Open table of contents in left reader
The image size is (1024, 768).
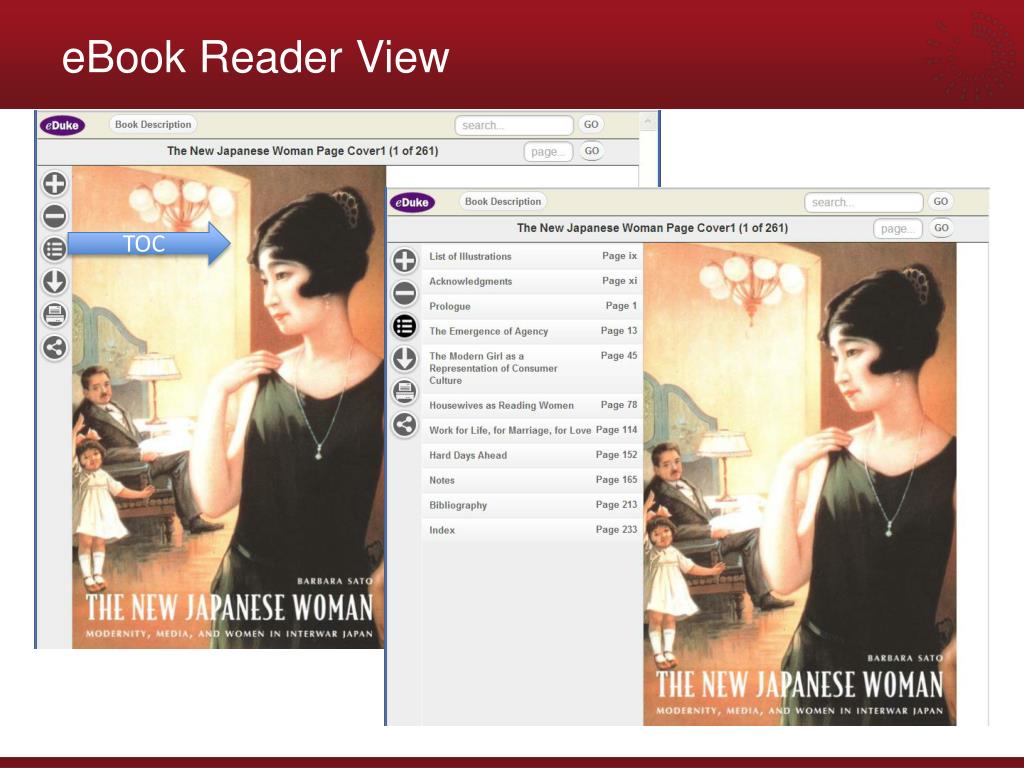55,249
